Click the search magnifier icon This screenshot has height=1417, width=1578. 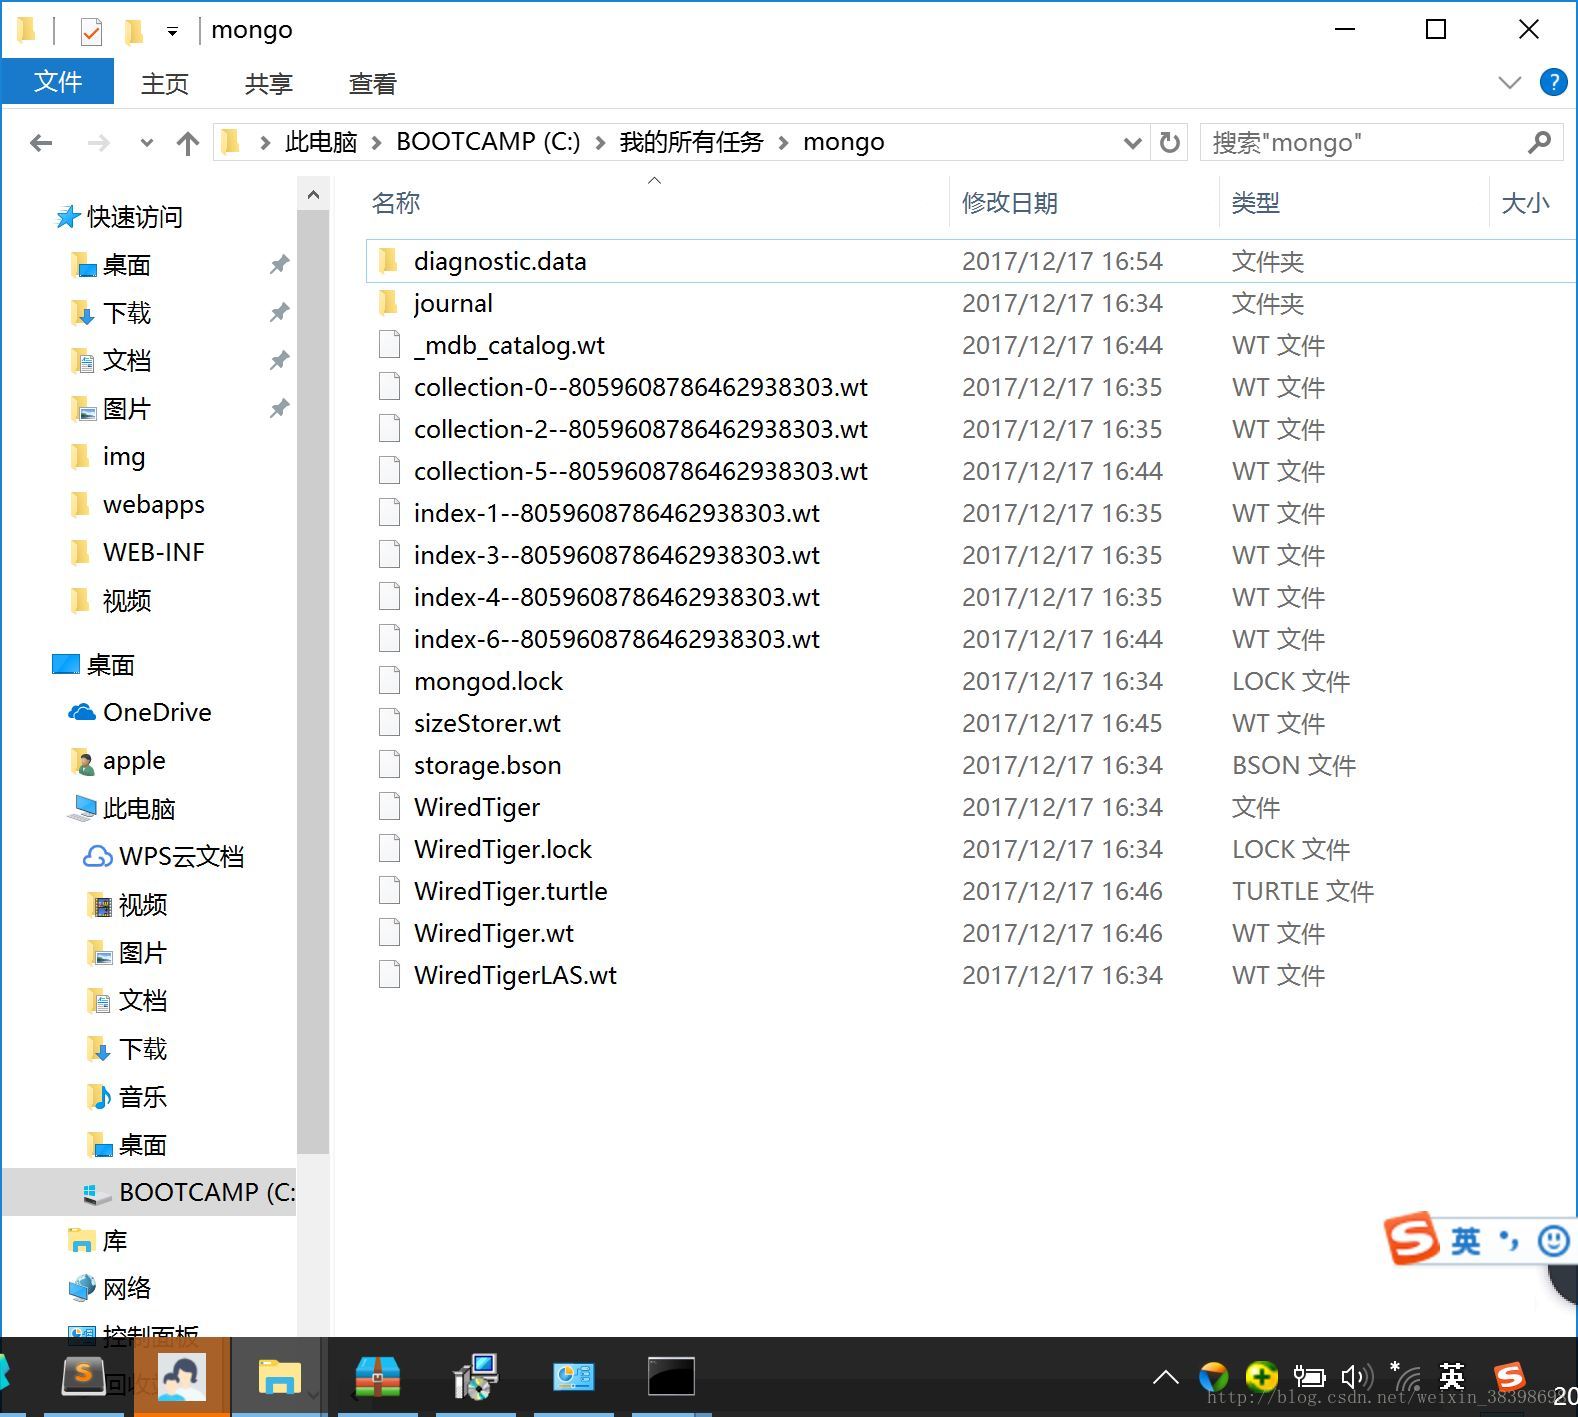click(x=1540, y=143)
